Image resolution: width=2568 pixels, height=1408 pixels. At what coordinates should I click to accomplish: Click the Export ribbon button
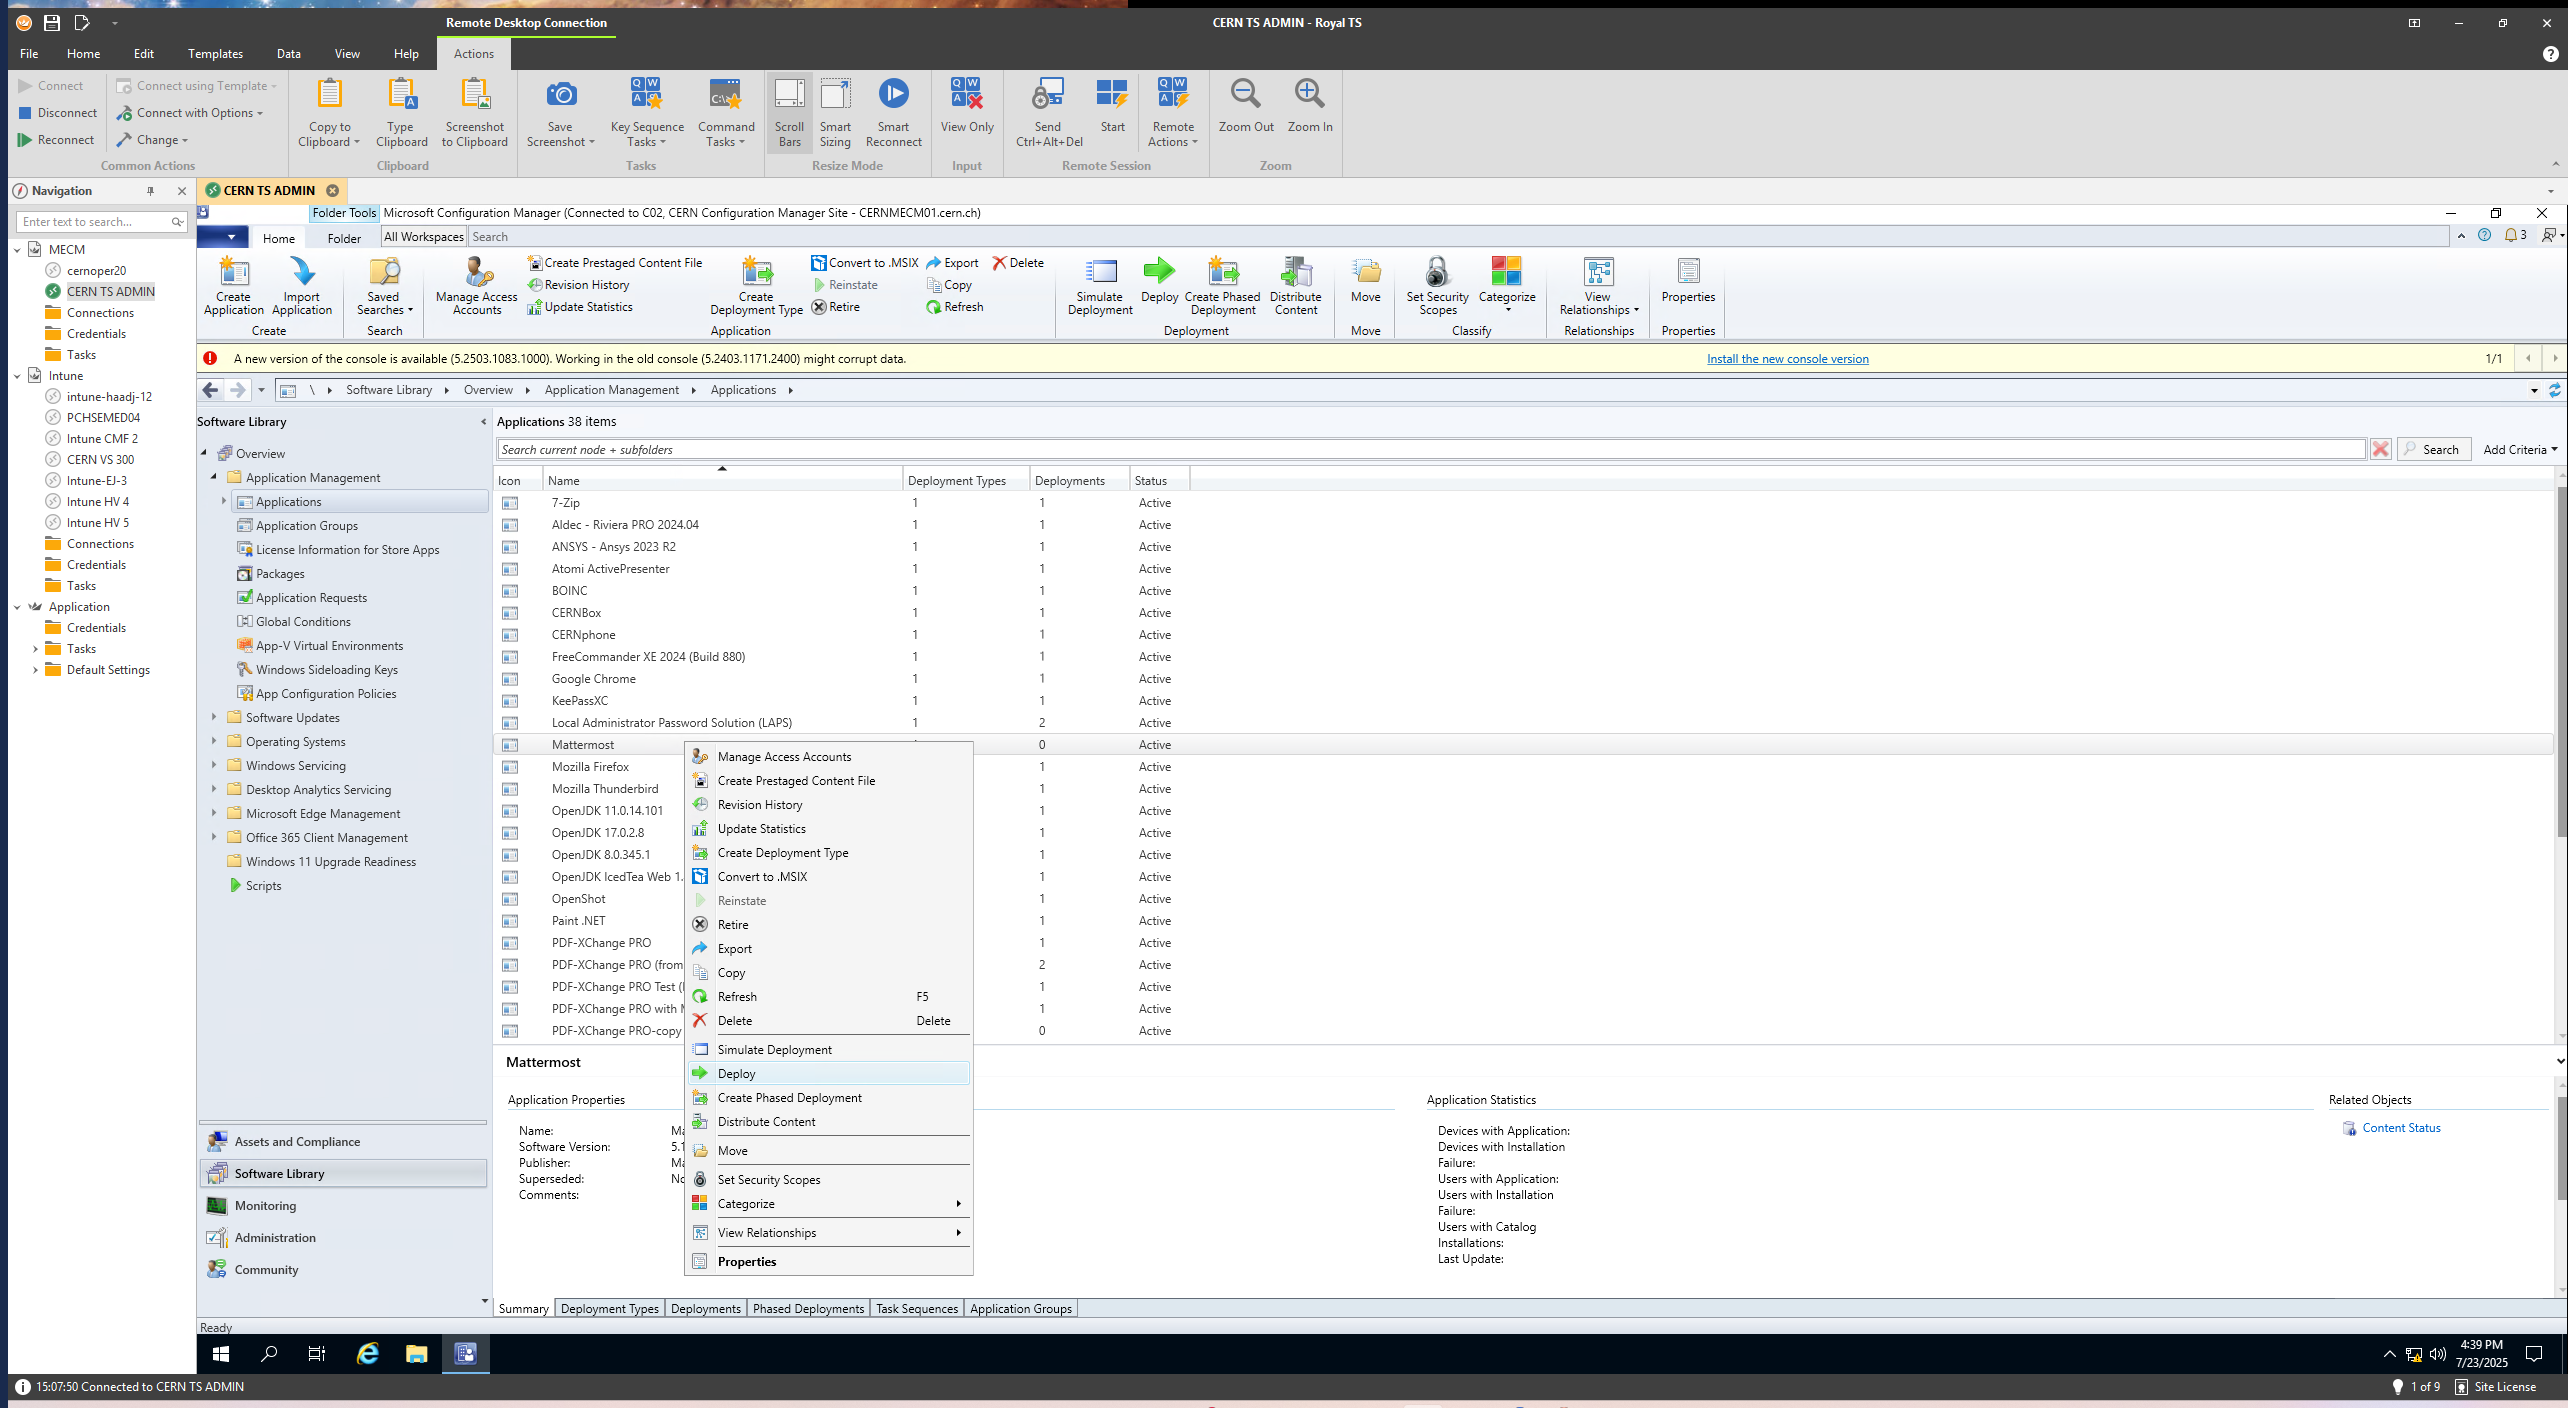point(952,263)
